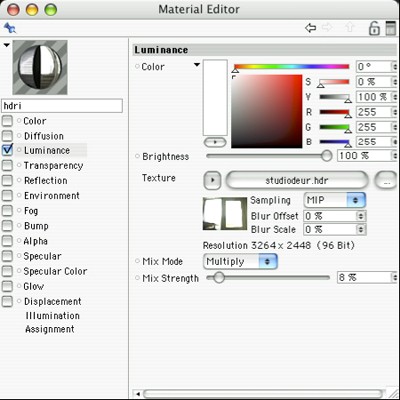
Task: Enable the Specular channel checkbox
Action: [x=7, y=256]
